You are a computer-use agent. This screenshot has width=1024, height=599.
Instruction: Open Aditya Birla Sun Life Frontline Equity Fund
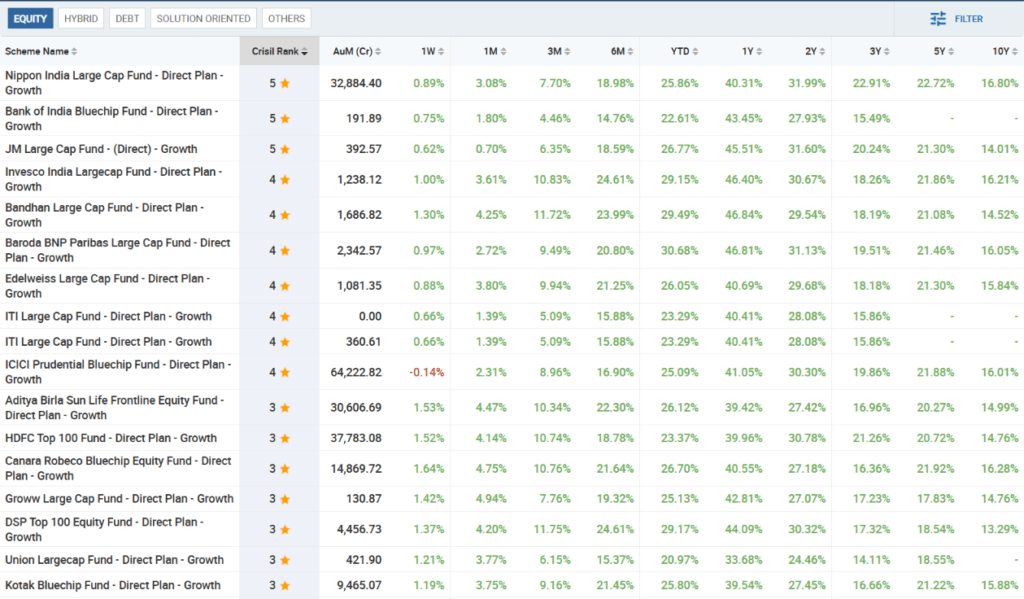point(114,408)
